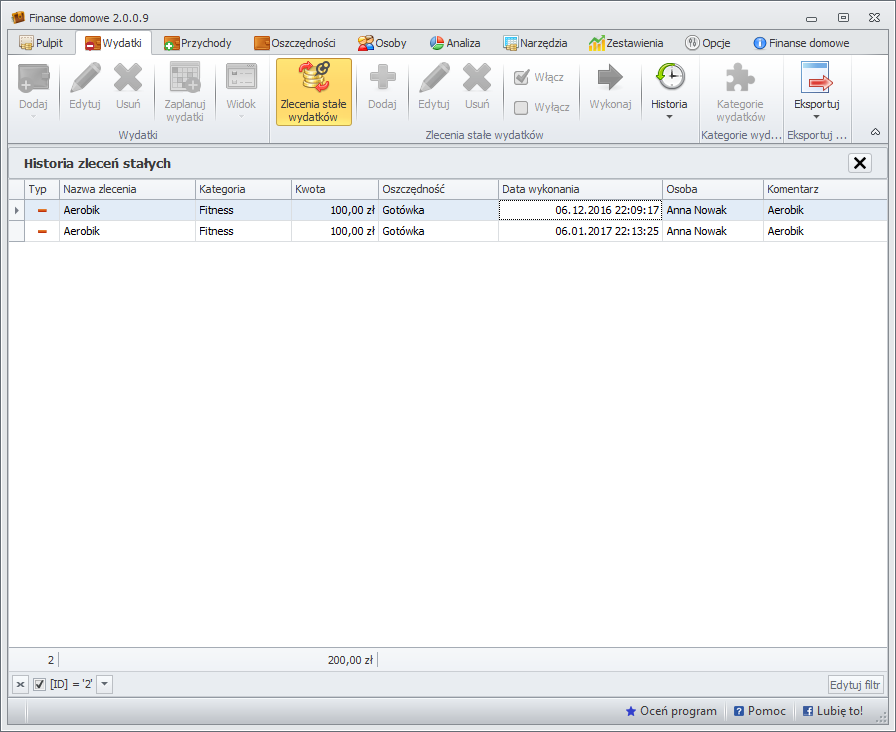Screen dimensions: 896x732
Task: Click the Zaplanuj wydatki calendar icon
Action: click(184, 80)
